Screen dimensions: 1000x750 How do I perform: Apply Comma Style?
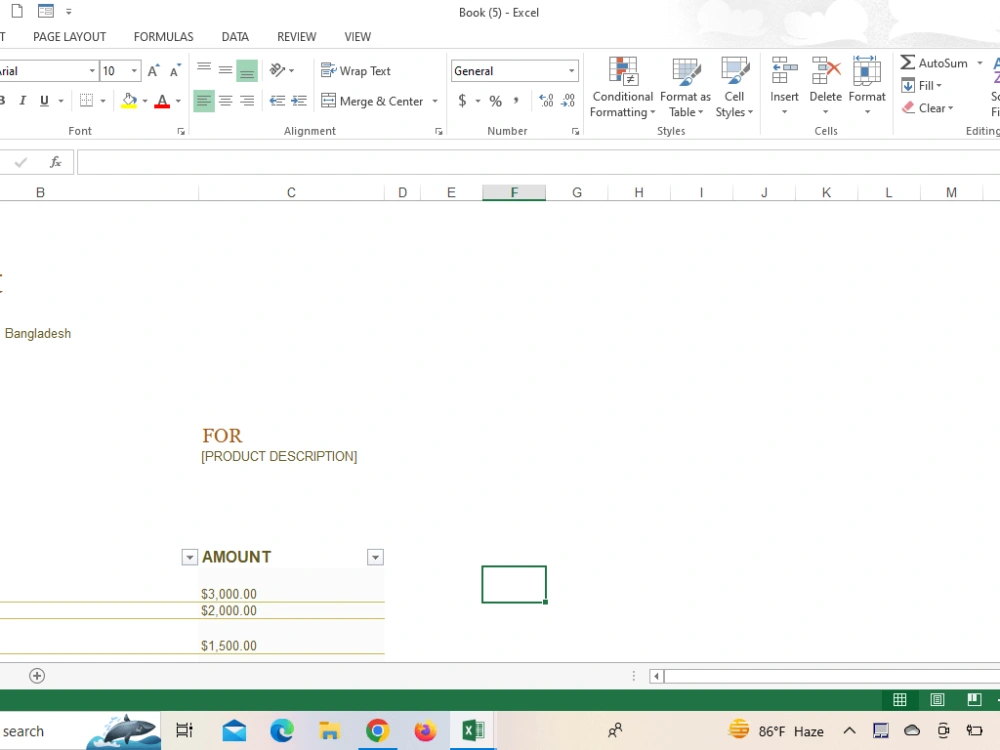coord(516,101)
